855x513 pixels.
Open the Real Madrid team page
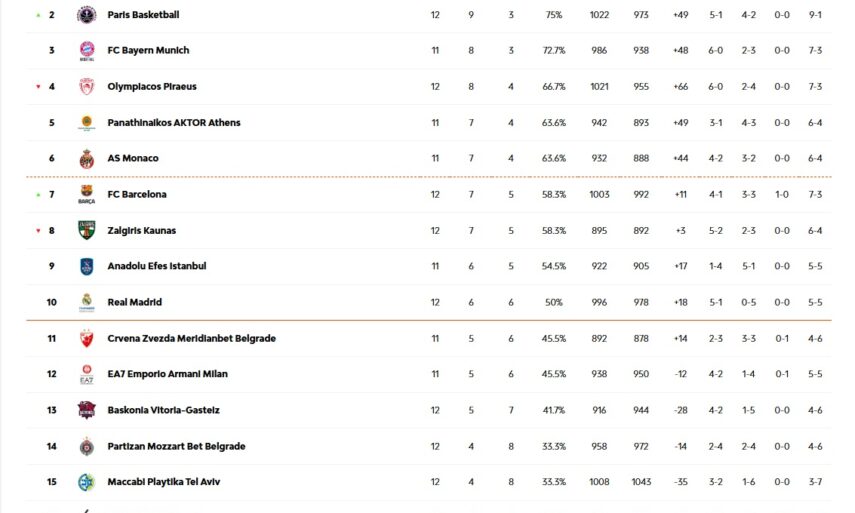click(134, 302)
